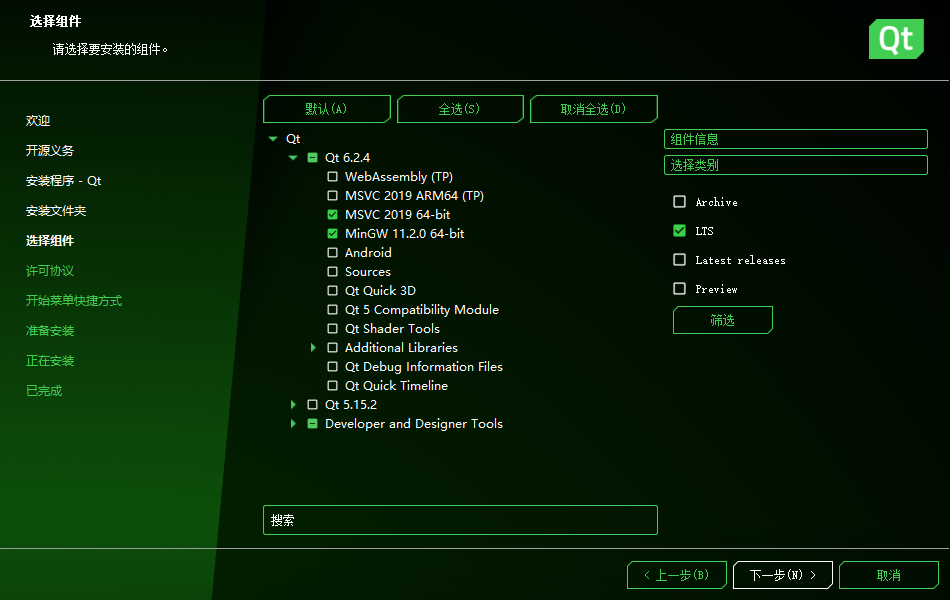Check the Sources component box
This screenshot has width=950, height=600.
(332, 272)
